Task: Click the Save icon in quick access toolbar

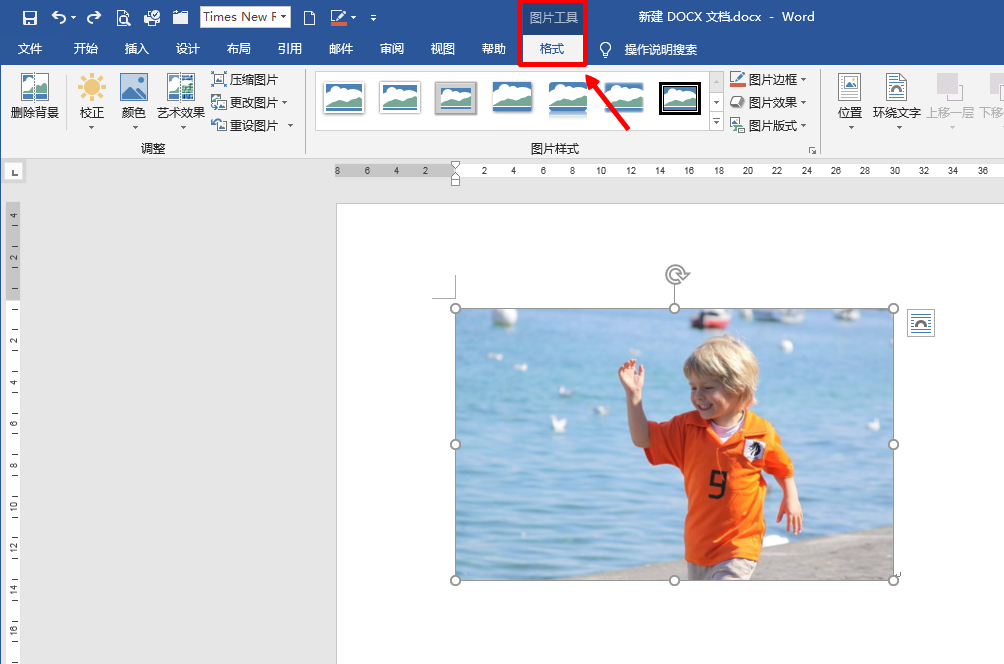Action: click(29, 17)
